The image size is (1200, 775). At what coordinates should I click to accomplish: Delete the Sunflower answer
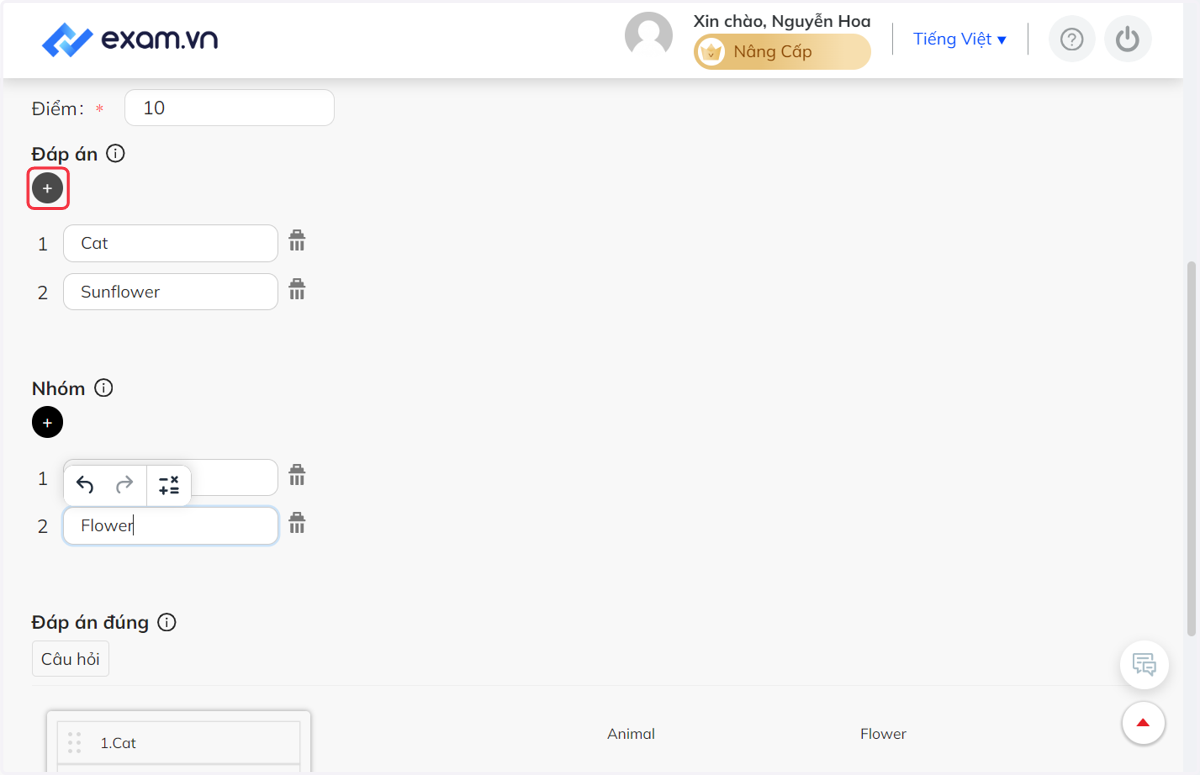[297, 290]
